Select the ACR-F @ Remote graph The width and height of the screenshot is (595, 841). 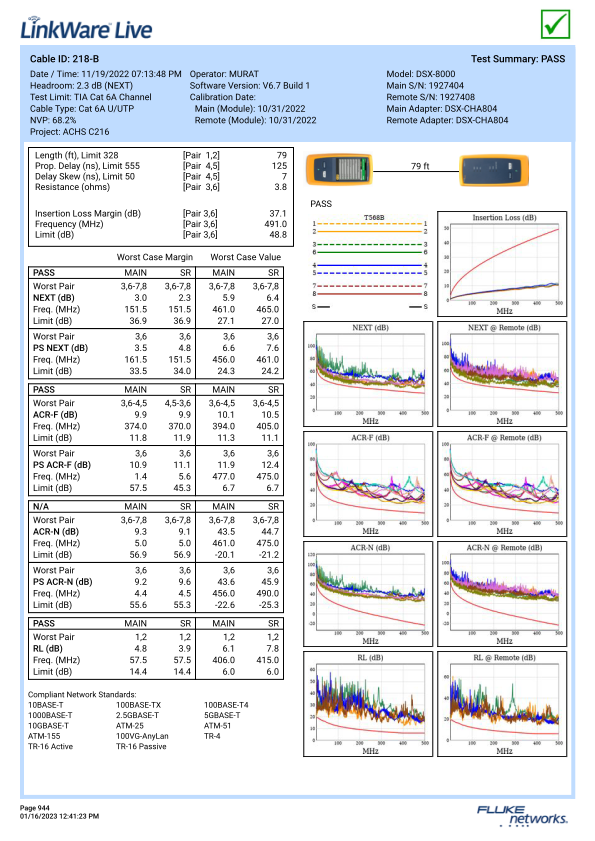(x=502, y=484)
